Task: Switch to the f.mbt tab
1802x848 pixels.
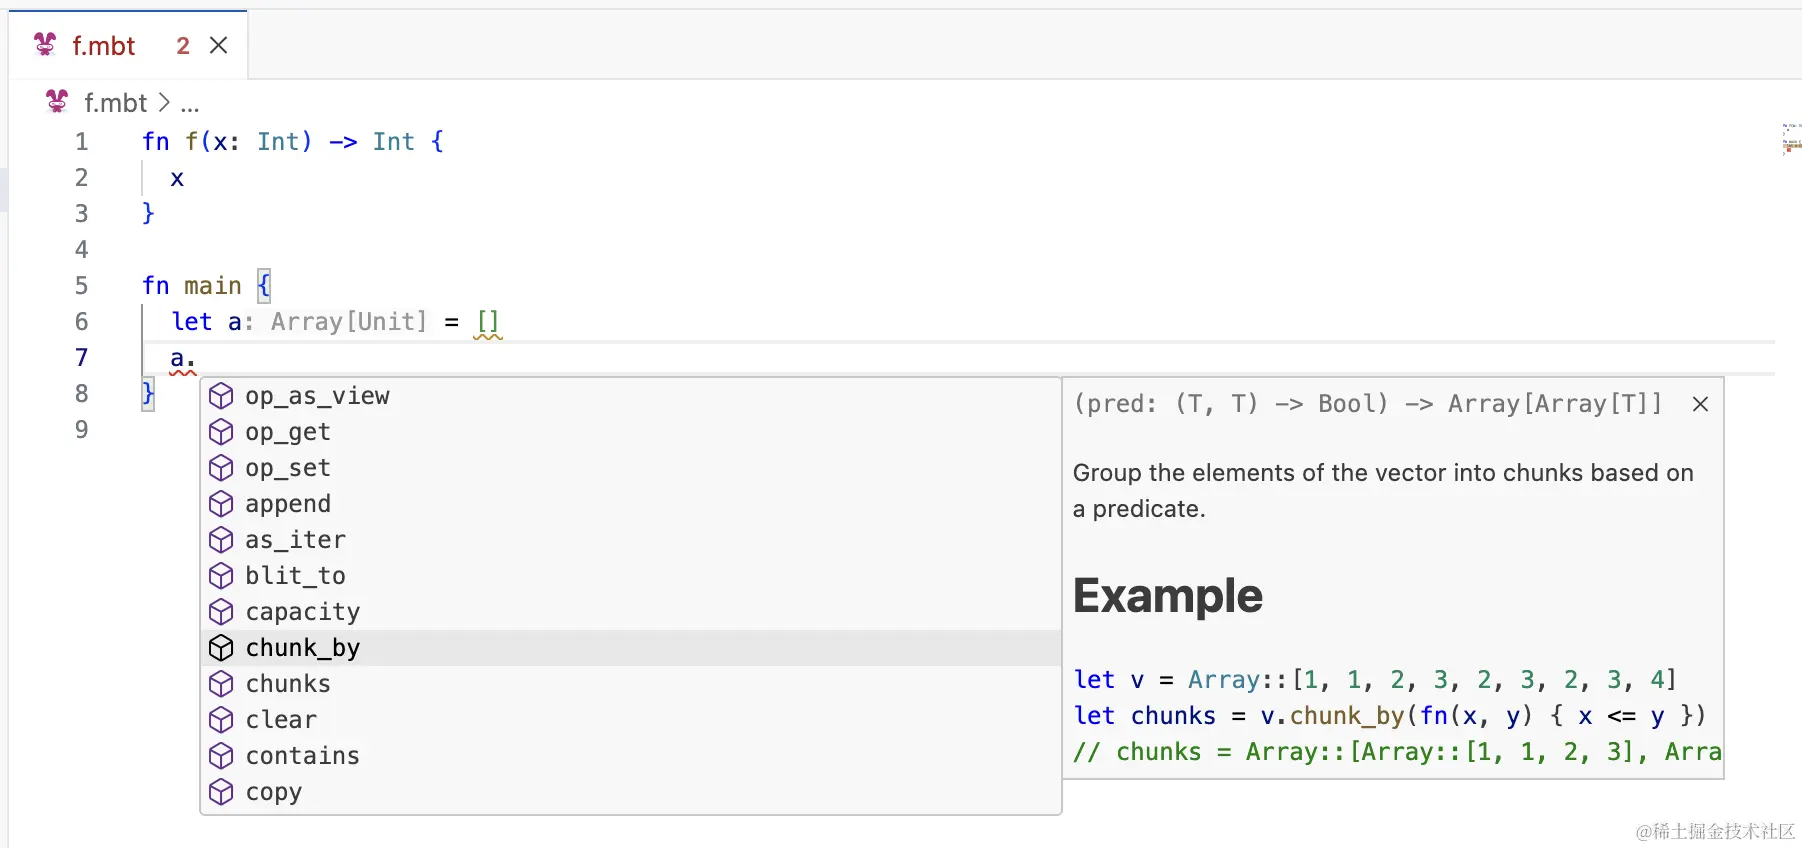Action: [103, 46]
